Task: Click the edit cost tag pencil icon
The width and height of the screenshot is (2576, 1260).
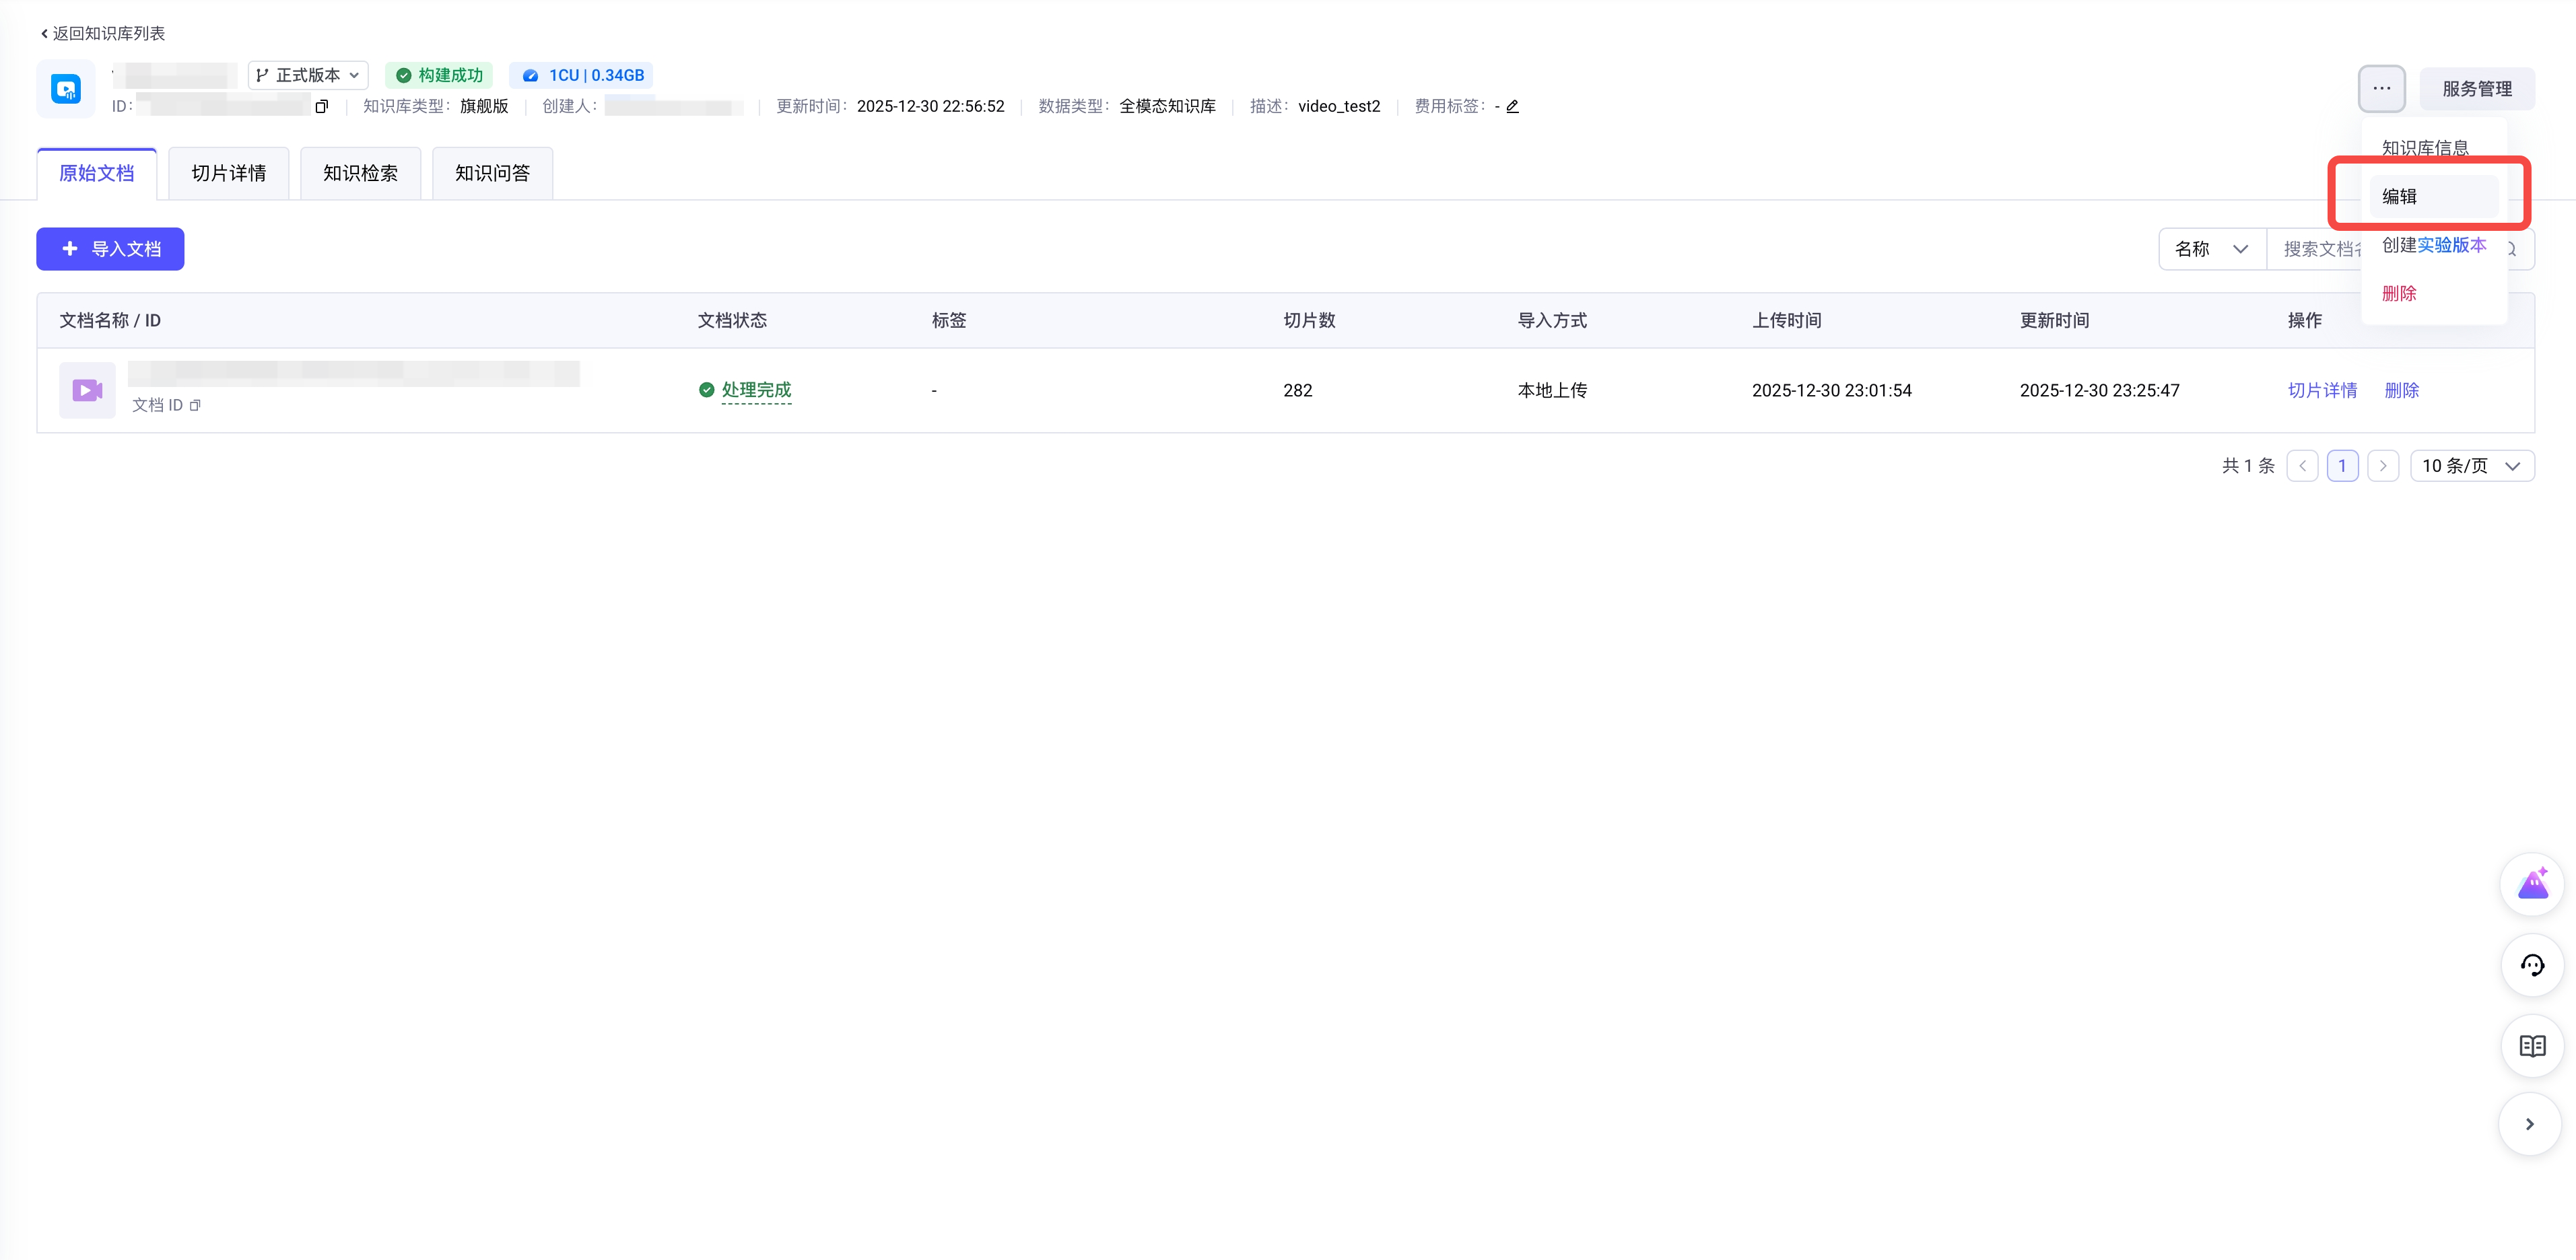Action: pos(1512,107)
